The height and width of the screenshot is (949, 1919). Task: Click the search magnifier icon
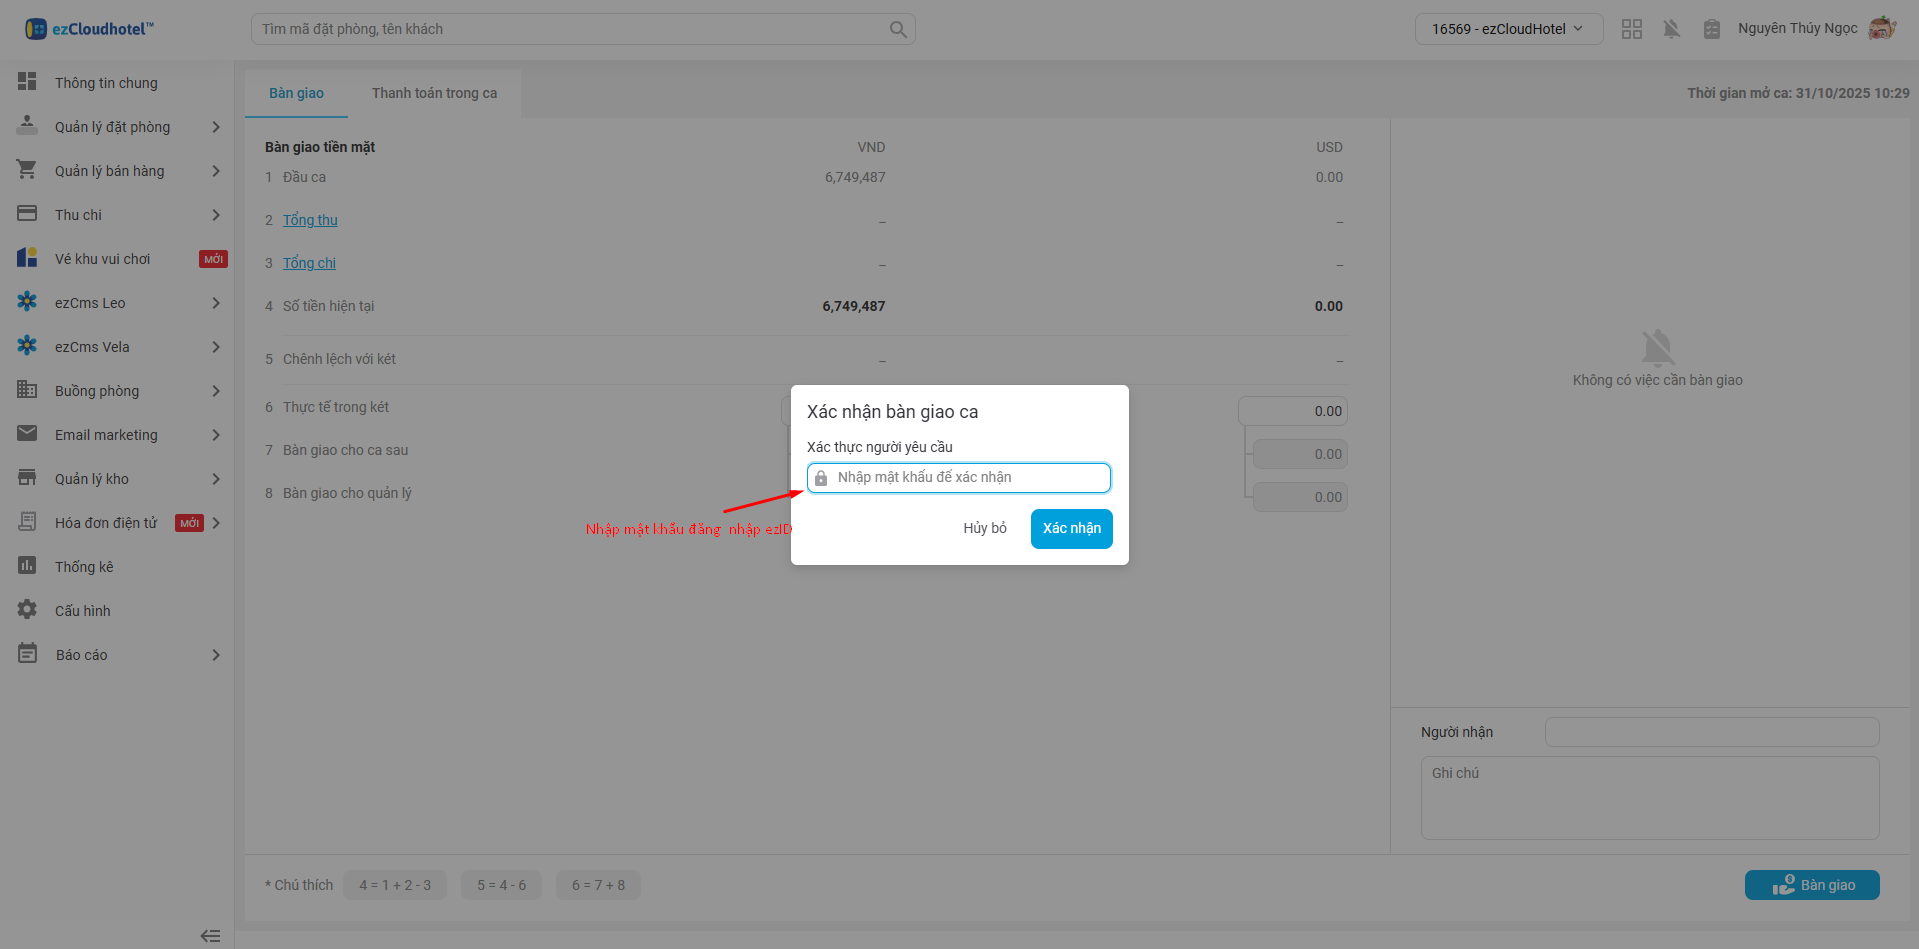[898, 29]
